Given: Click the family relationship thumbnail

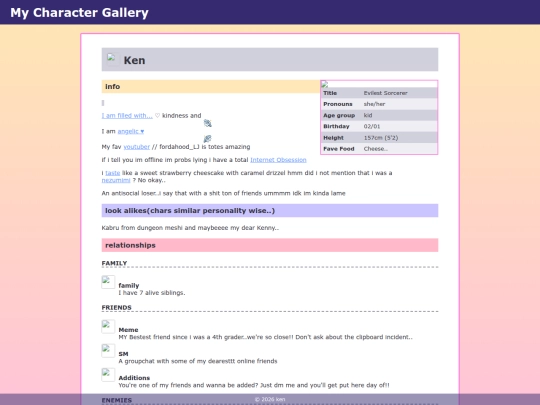Looking at the screenshot, I should 108,282.
